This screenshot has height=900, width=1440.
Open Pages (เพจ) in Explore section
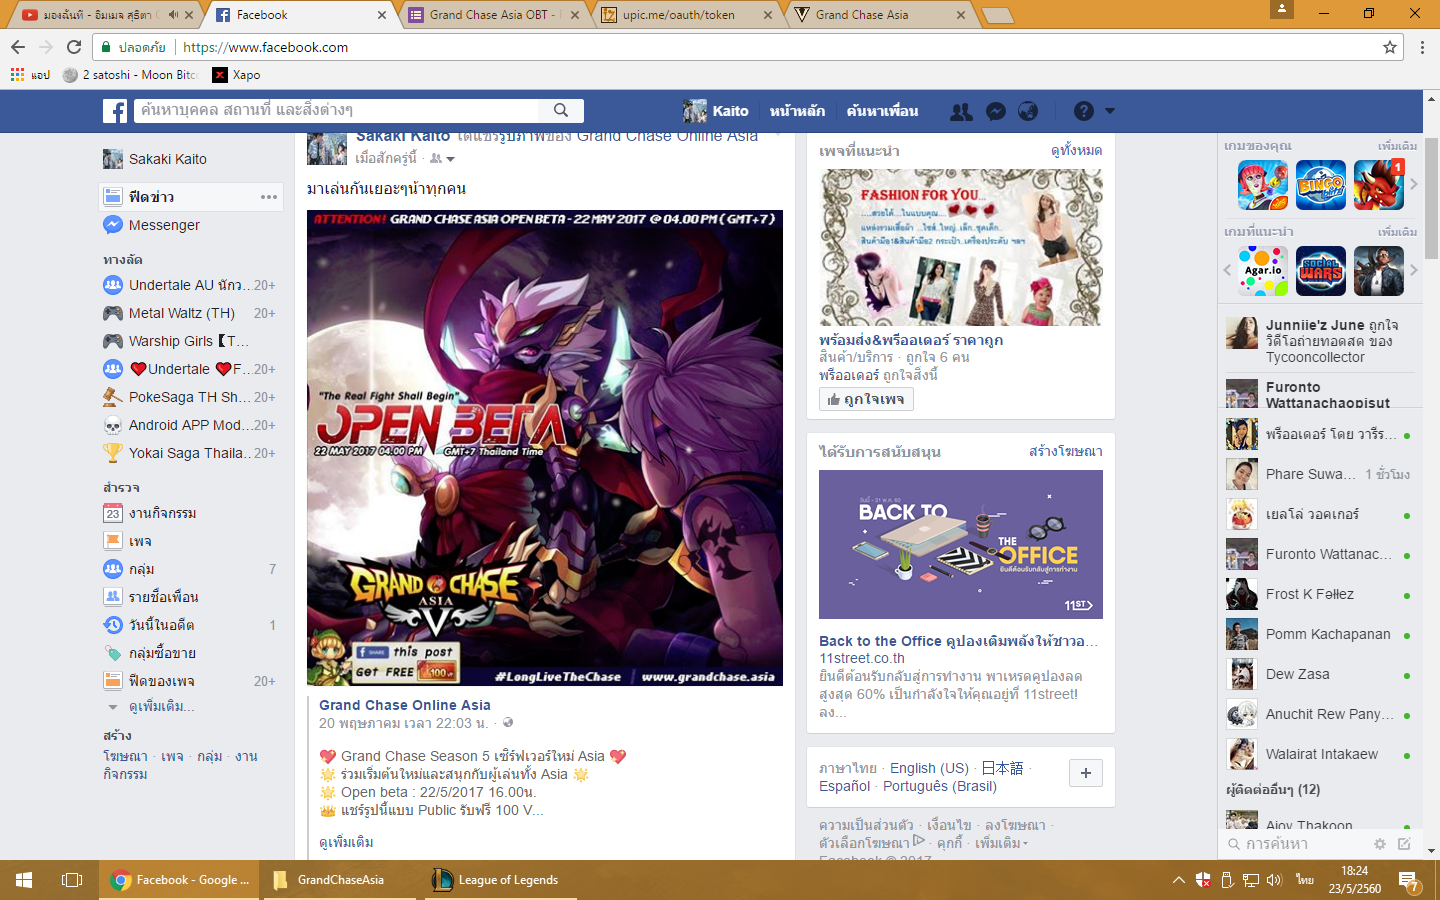[x=128, y=541]
